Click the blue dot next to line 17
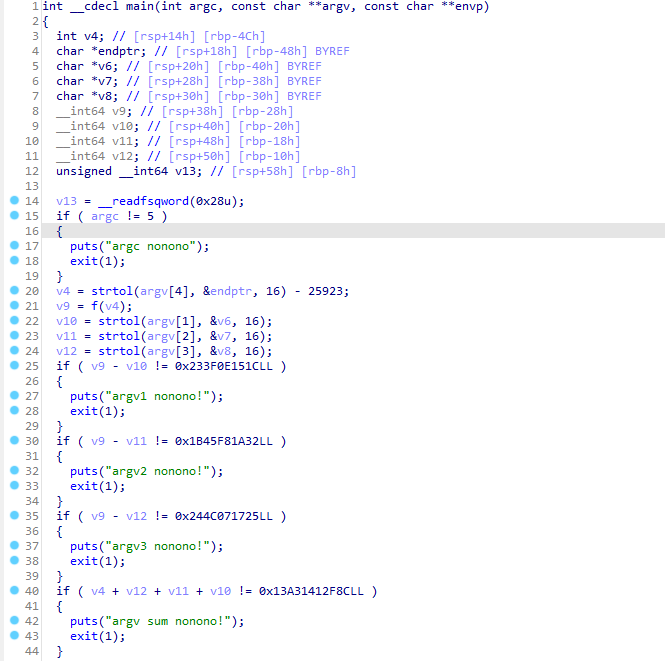Image resolution: width=665 pixels, height=661 pixels. click(x=13, y=246)
